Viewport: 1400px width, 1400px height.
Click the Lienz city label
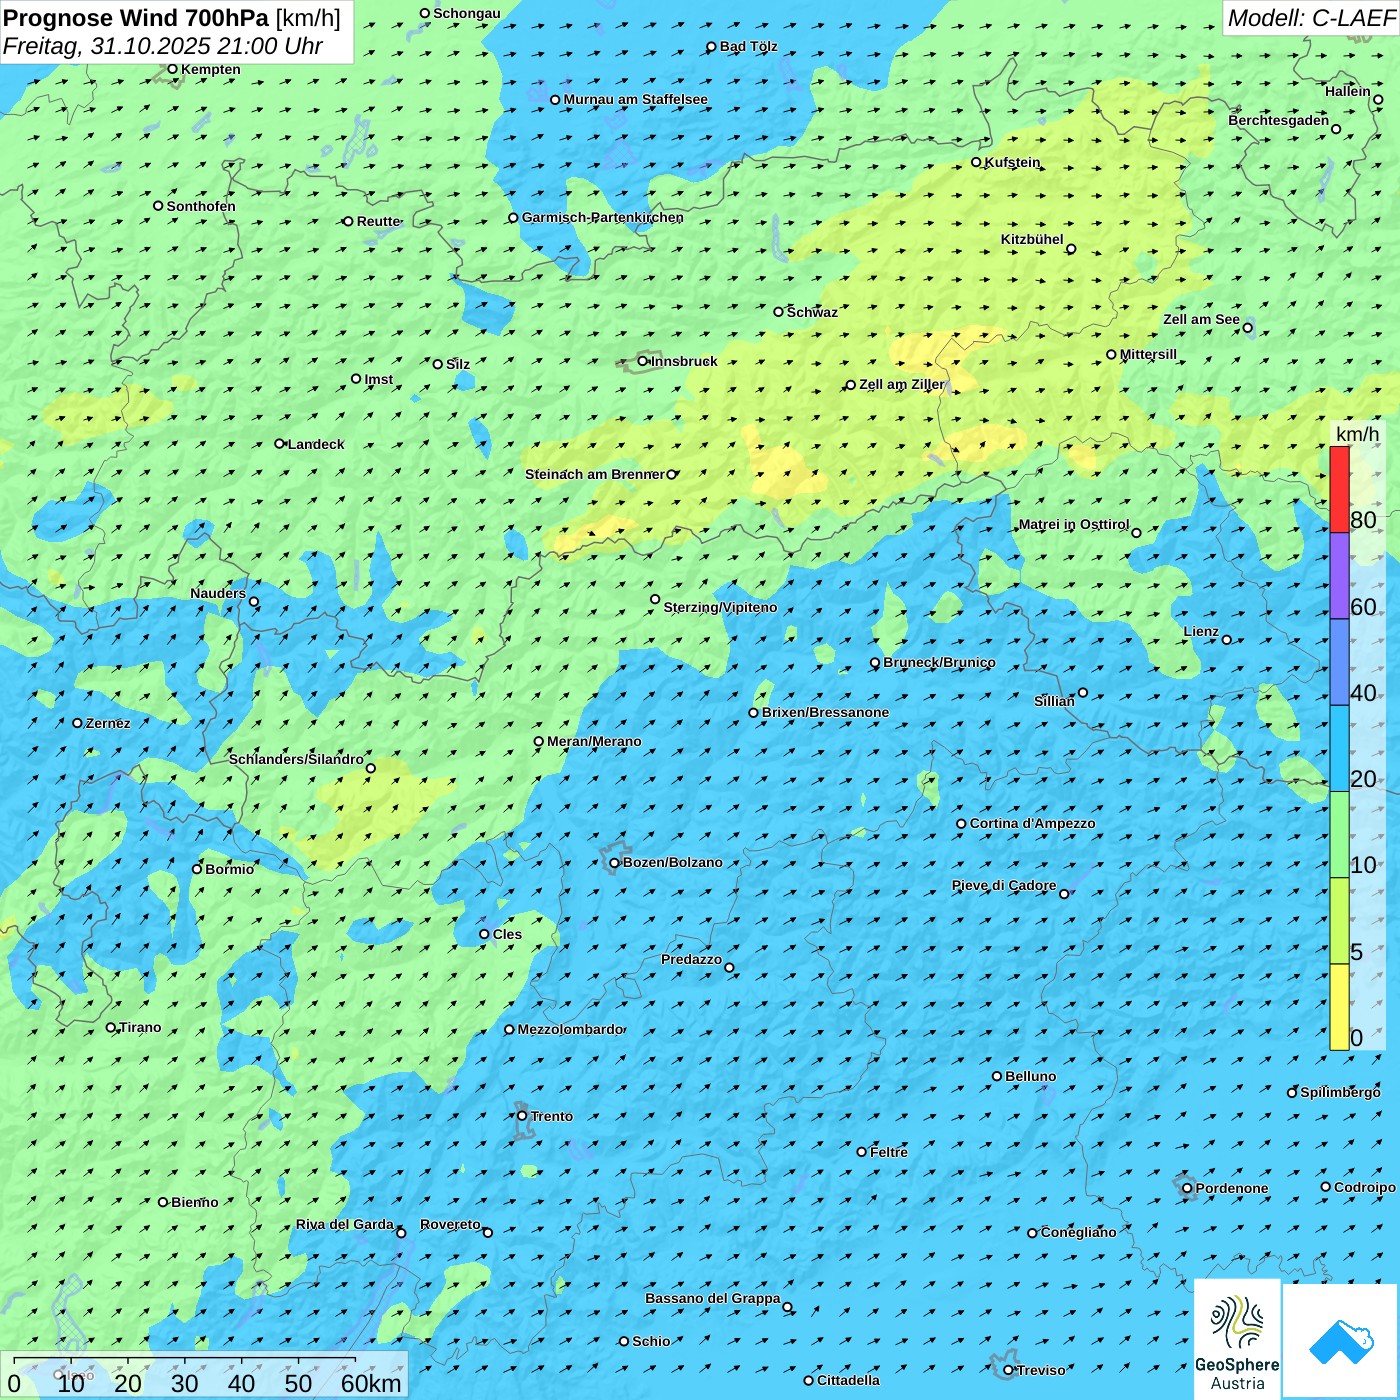tap(1201, 631)
